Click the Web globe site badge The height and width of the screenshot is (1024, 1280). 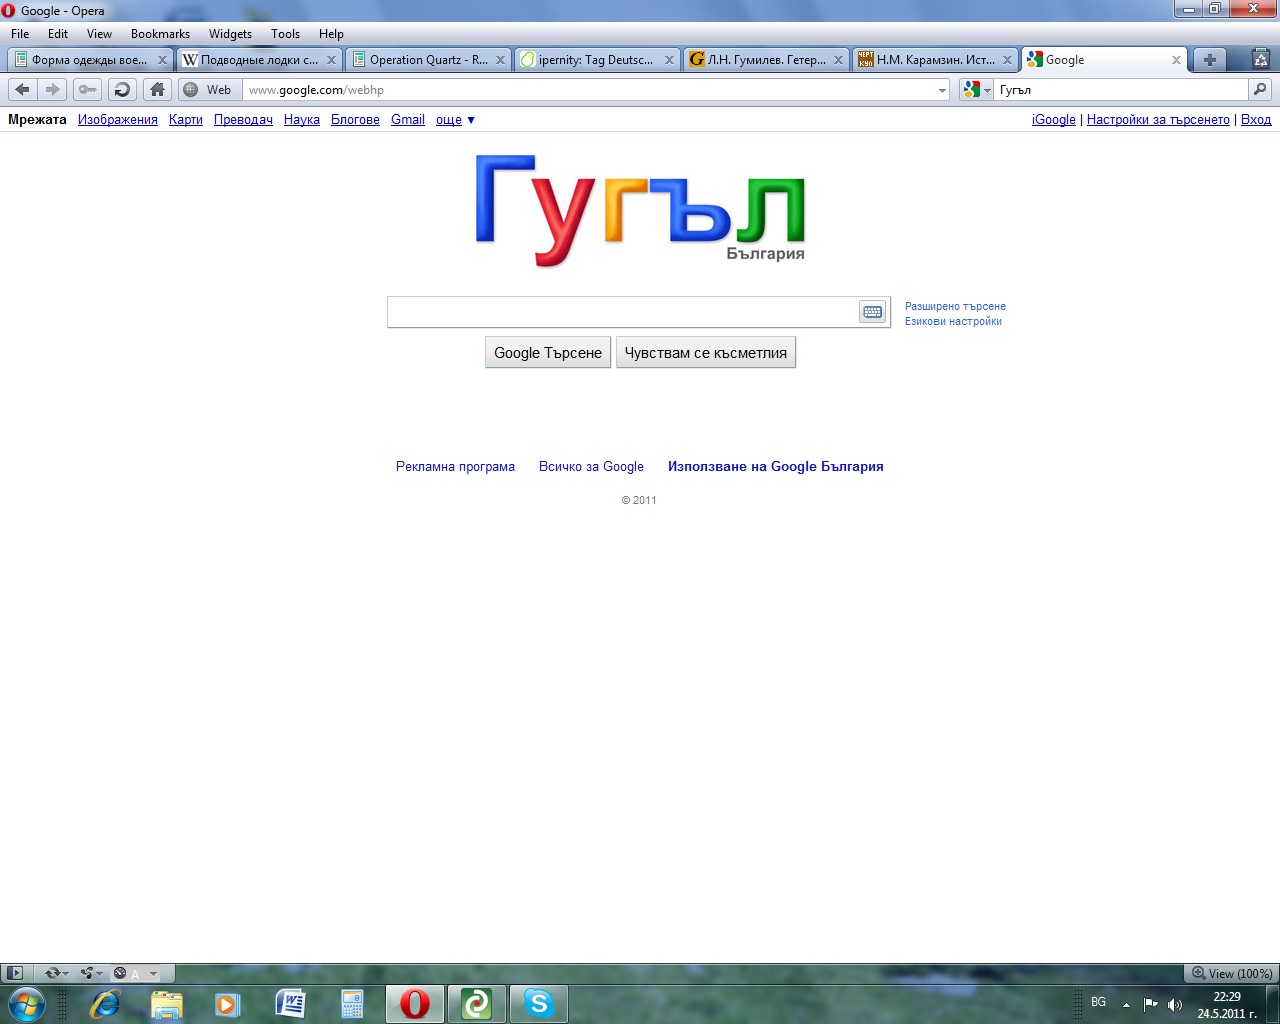pos(208,90)
